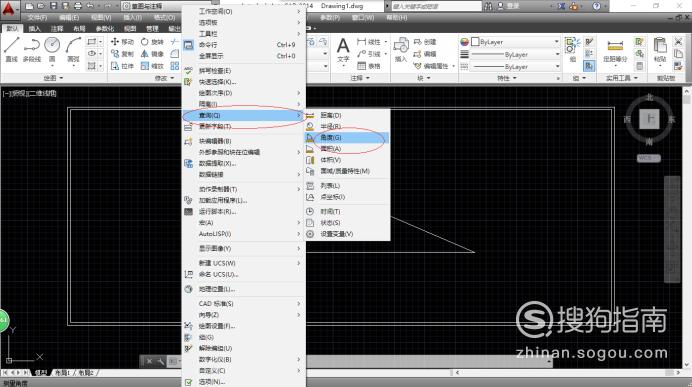Screen dimensions: 692x387
Task: Choose Angle (角度 G) in Inquiry submenu
Action: pyautogui.click(x=347, y=138)
